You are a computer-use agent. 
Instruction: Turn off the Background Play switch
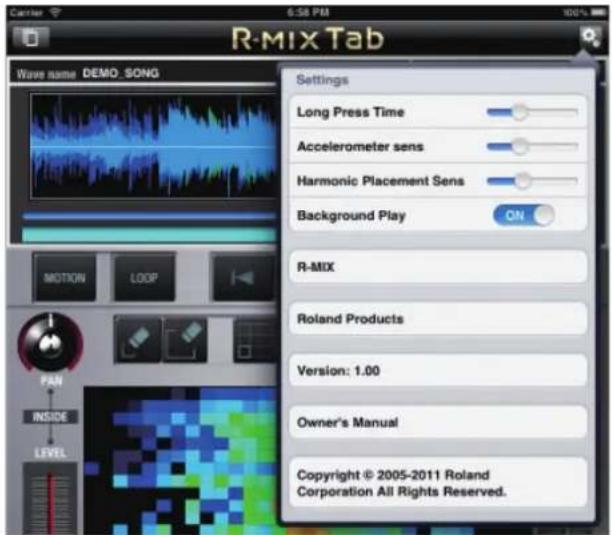click(523, 215)
